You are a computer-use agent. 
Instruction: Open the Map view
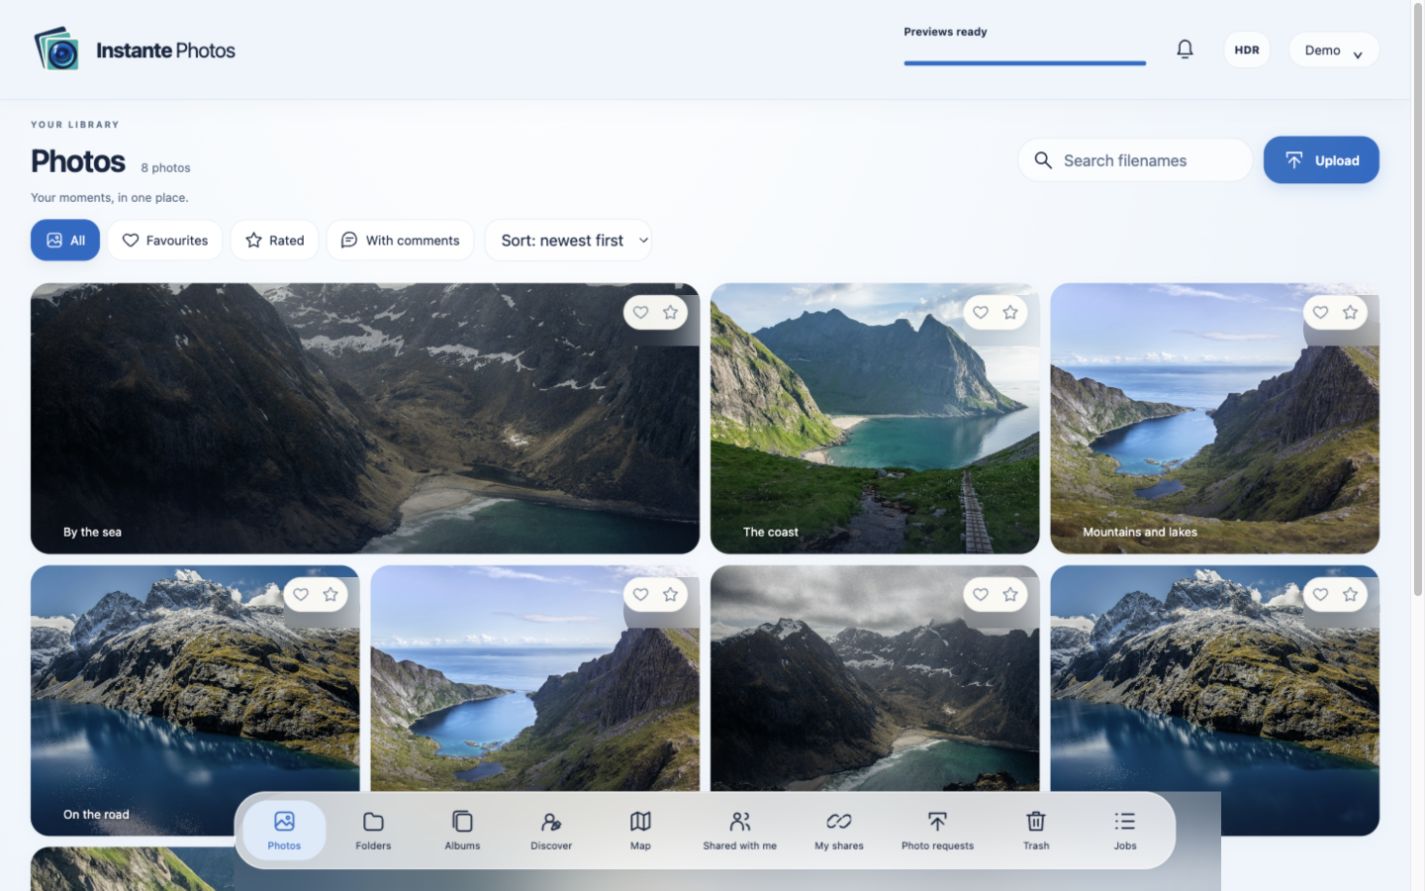640,830
